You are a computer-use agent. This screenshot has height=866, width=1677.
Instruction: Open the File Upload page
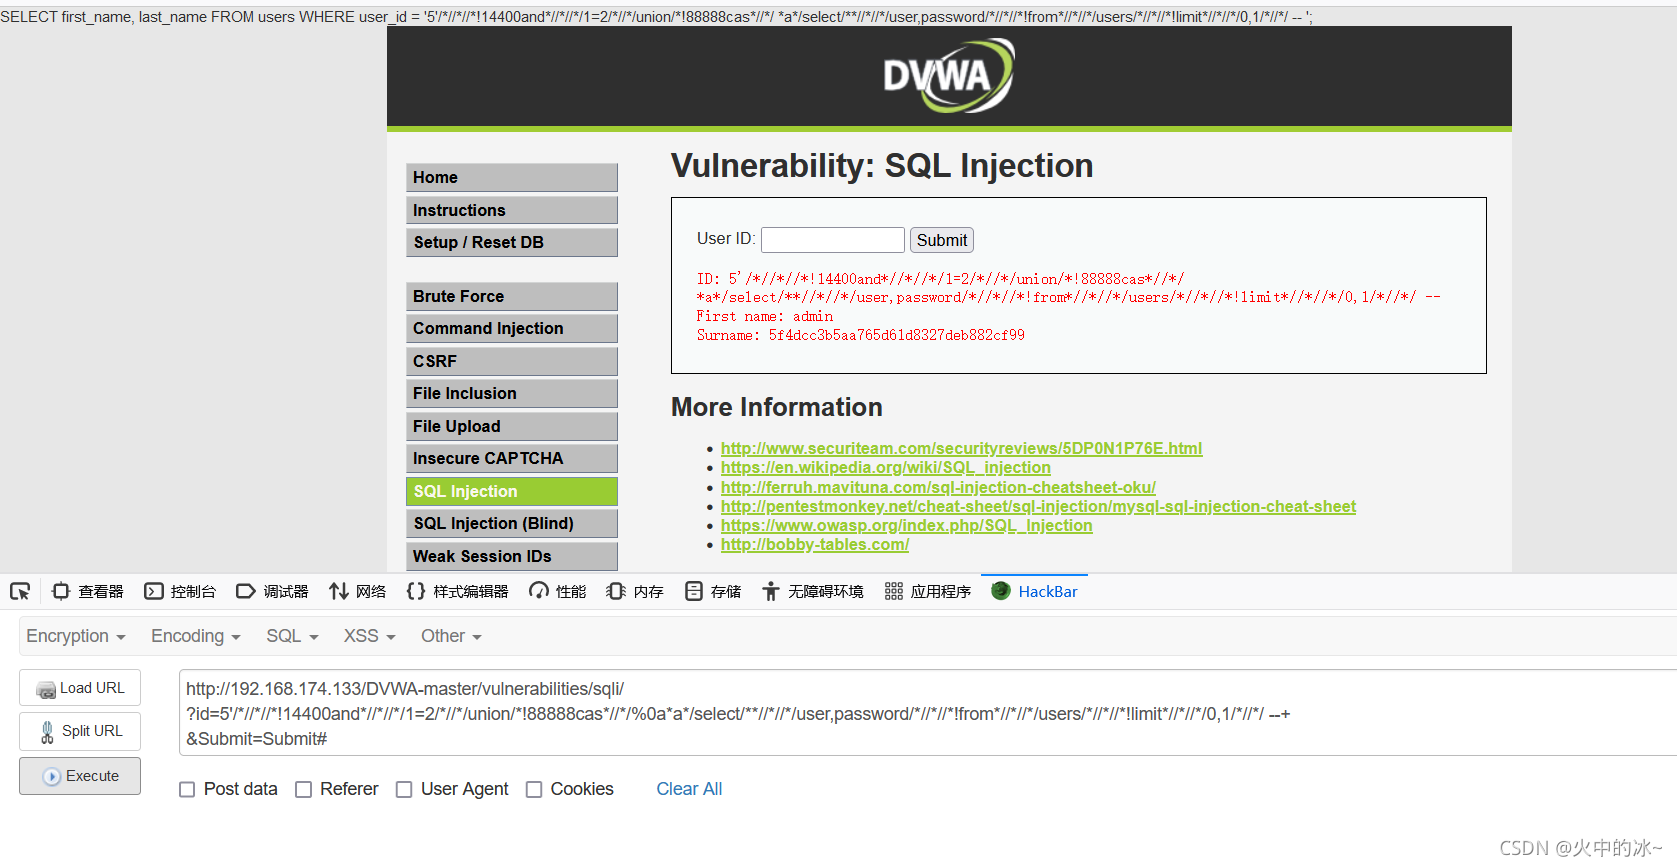pos(512,426)
